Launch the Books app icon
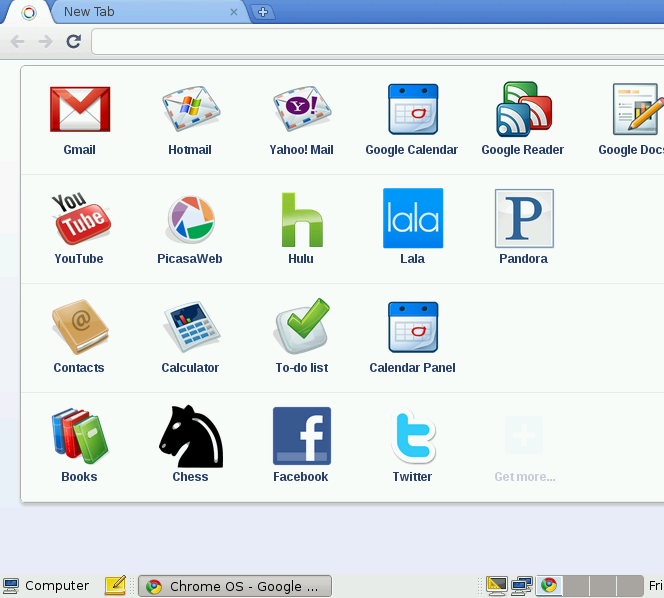 click(x=80, y=436)
